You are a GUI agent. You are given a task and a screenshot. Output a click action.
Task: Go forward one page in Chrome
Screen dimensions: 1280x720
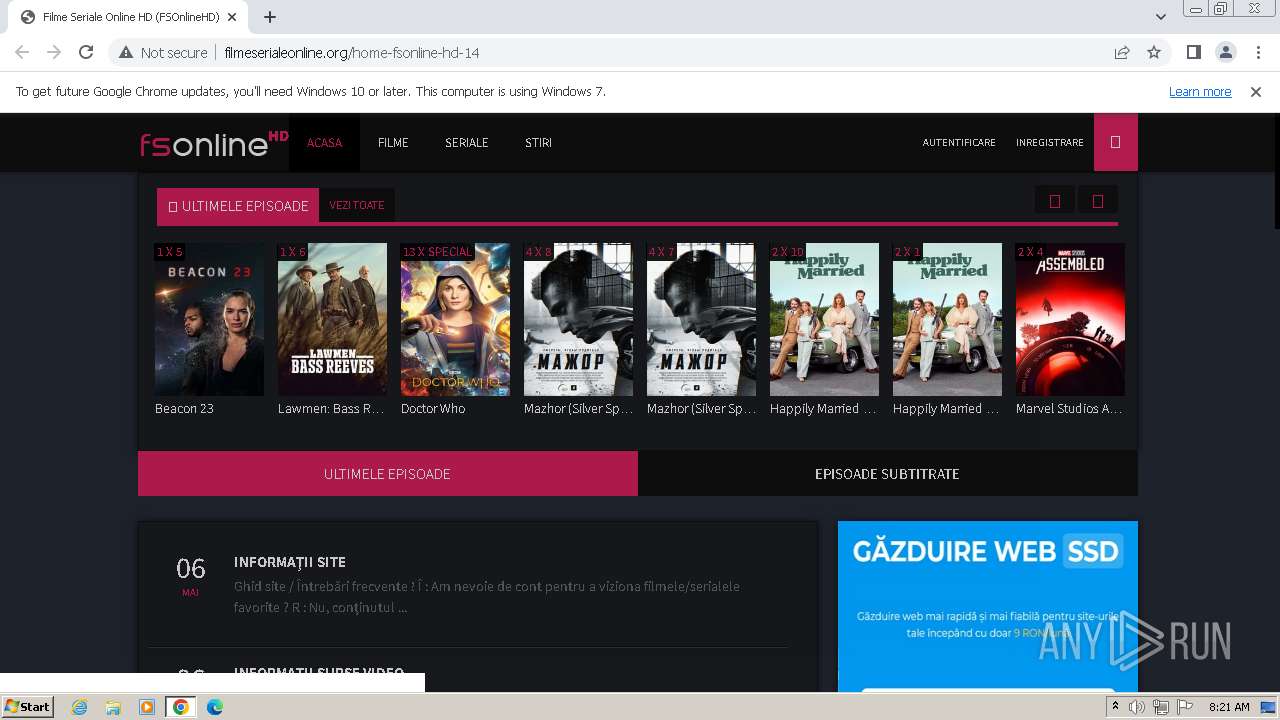pyautogui.click(x=54, y=52)
